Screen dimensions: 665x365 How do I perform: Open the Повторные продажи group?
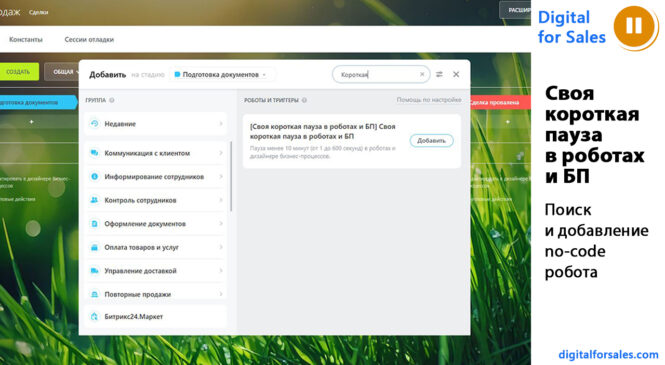(156, 293)
